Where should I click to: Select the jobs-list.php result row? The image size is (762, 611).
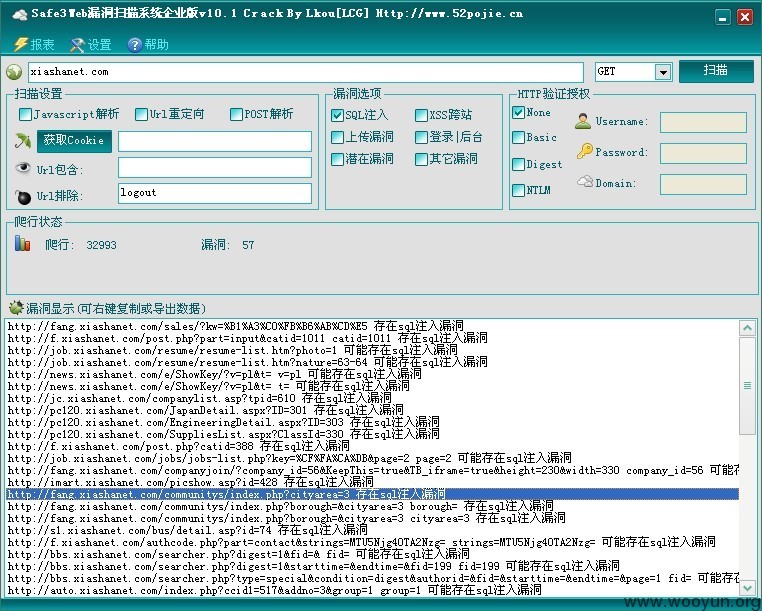[x=373, y=458]
